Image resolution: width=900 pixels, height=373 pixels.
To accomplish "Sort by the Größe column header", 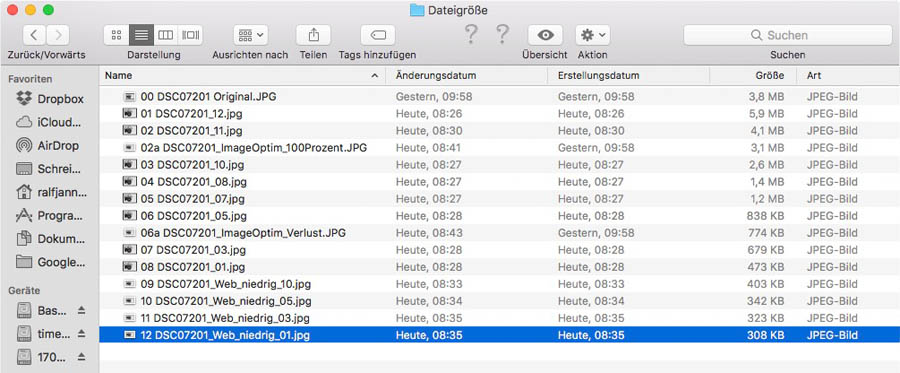I will pos(753,76).
